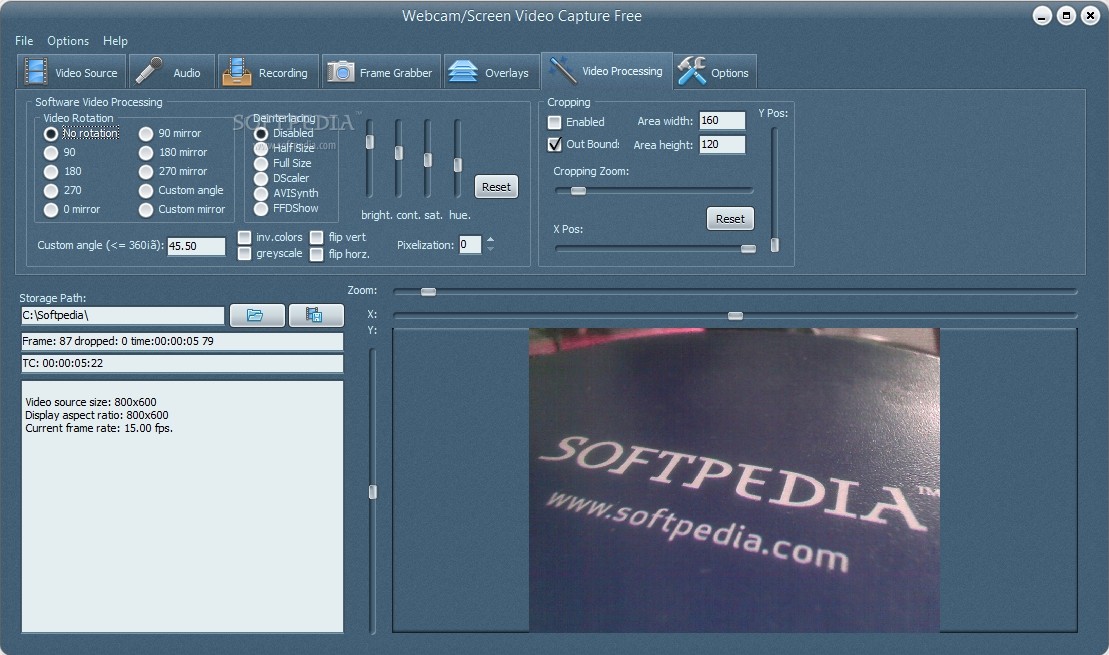Click the save storage path icon button
This screenshot has width=1109, height=655.
point(315,315)
